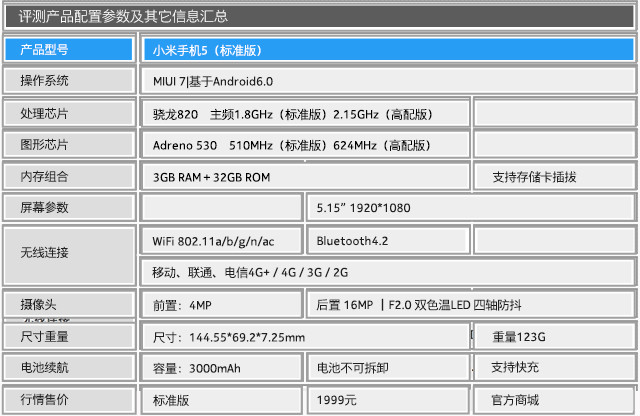Click the highlighted 产品型号 label cell
This screenshot has width=640, height=416.
pyautogui.click(x=68, y=49)
